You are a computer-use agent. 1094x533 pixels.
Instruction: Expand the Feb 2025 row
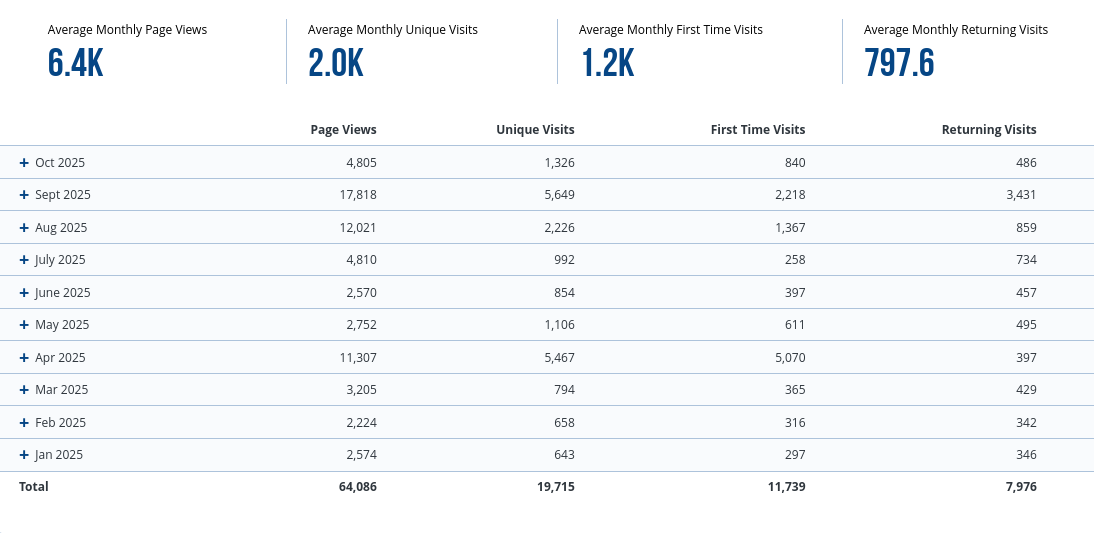(24, 423)
